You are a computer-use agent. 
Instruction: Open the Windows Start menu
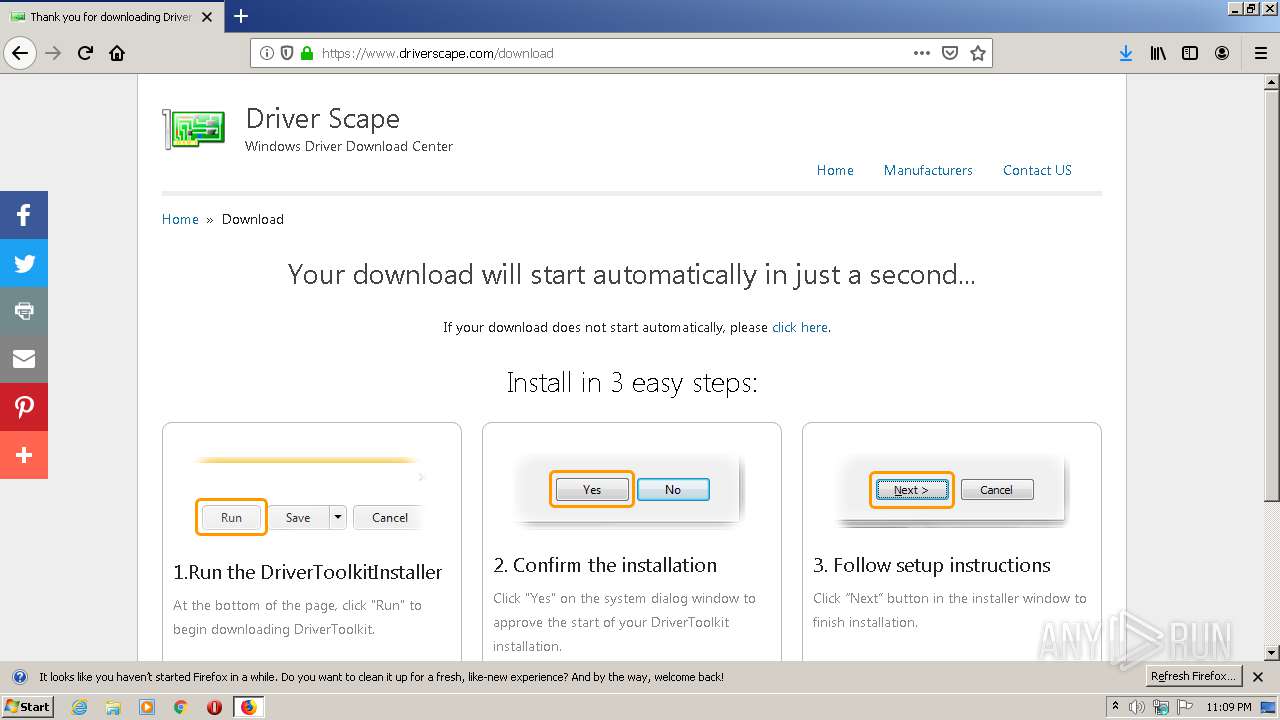coord(27,707)
